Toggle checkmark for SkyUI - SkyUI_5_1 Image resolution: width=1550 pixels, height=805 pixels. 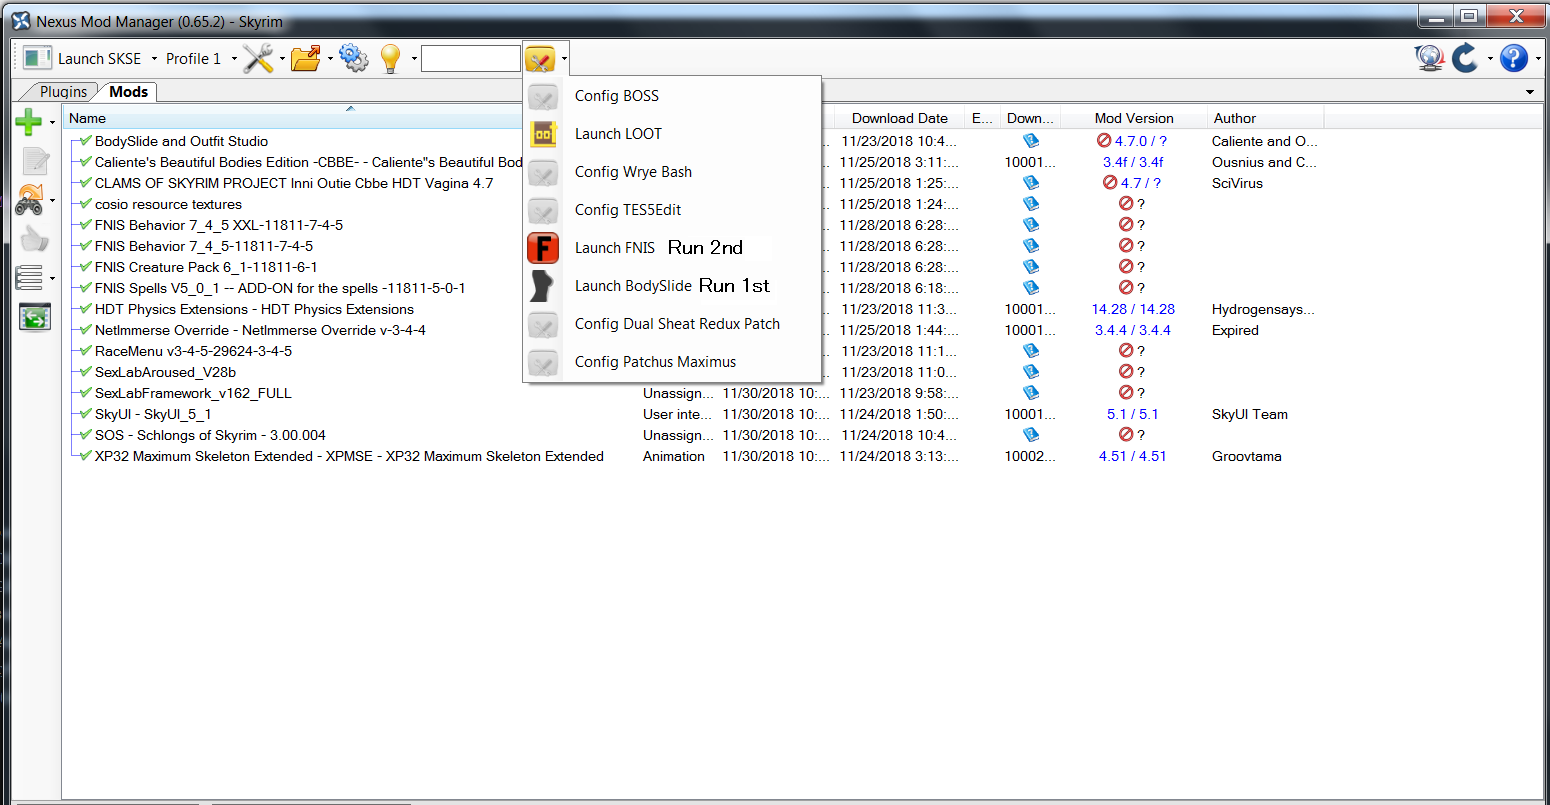85,414
